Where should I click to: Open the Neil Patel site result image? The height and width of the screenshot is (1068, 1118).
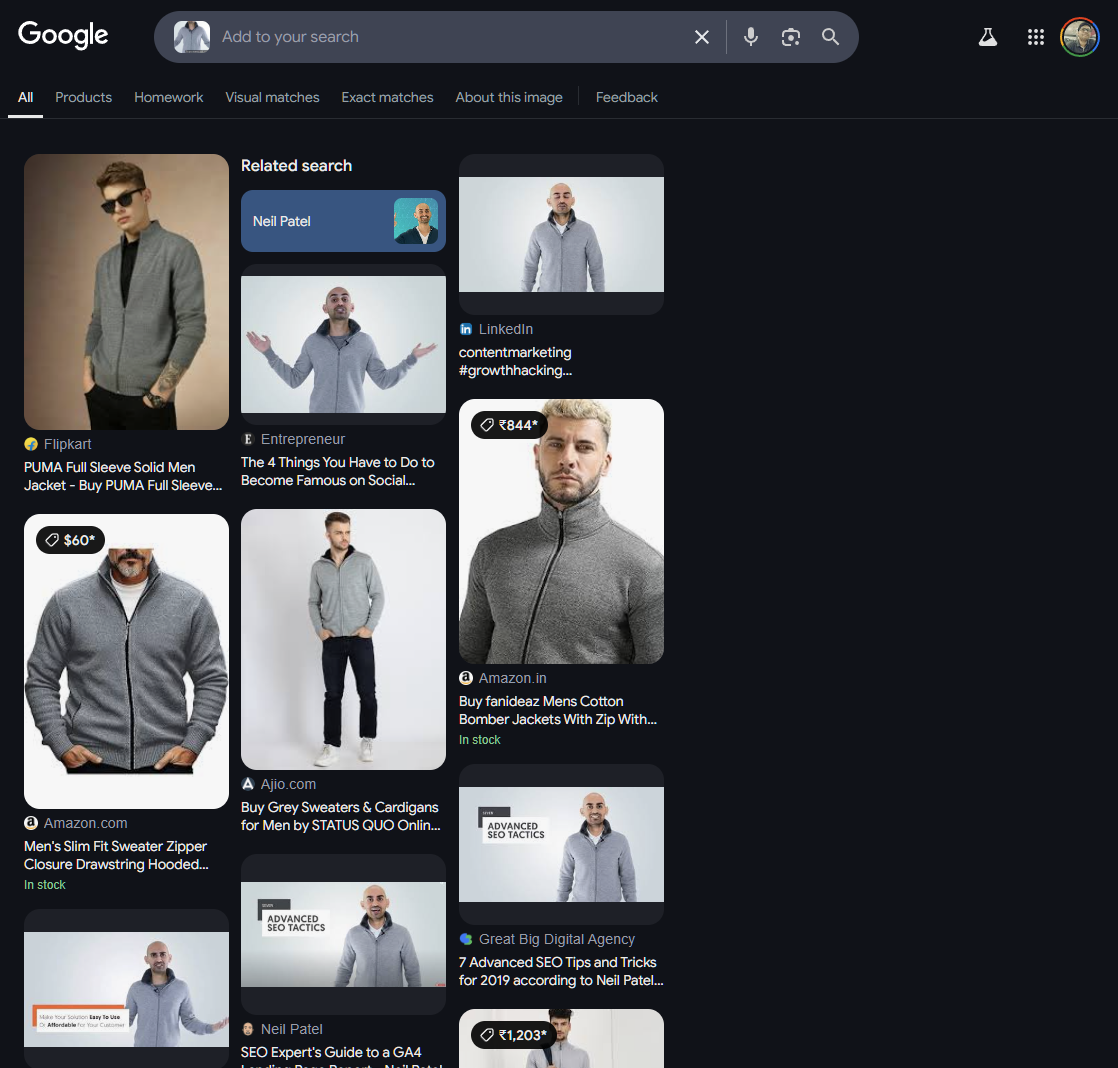click(x=343, y=934)
